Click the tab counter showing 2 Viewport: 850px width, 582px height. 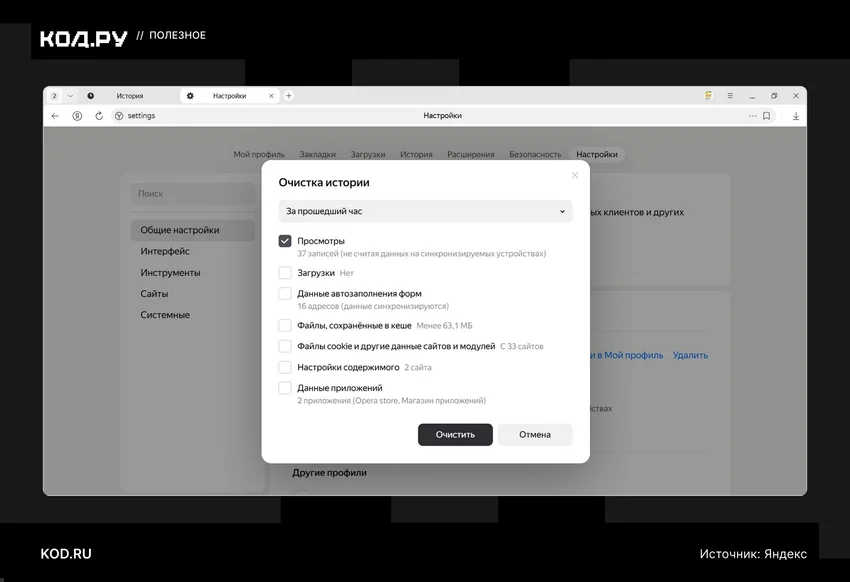[x=54, y=96]
